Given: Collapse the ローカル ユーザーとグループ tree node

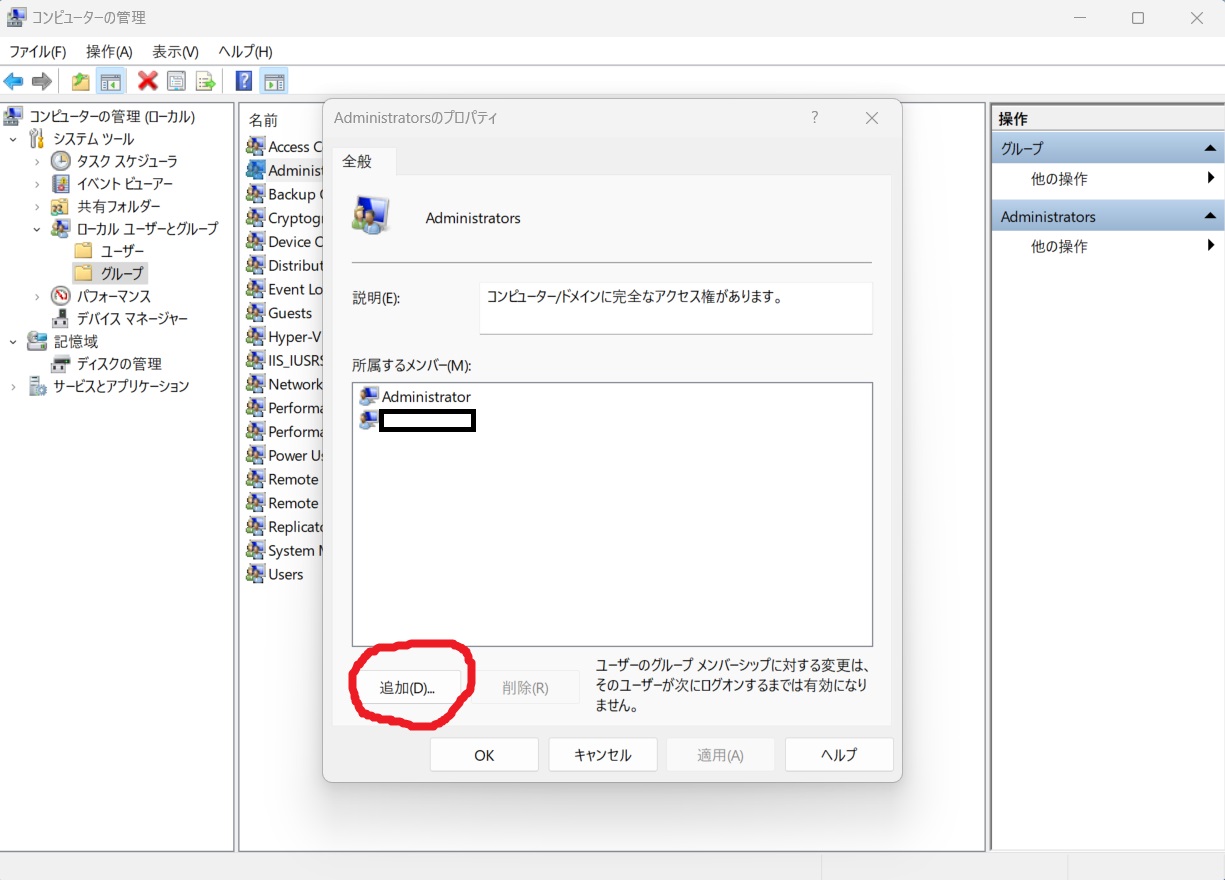Looking at the screenshot, I should click(x=38, y=229).
